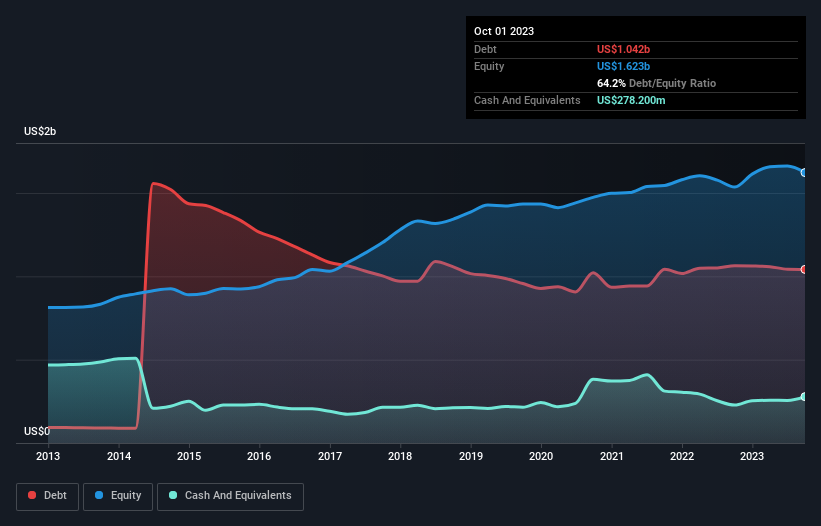The height and width of the screenshot is (526, 821).
Task: Click the 64.2% Debt/Equity Ratio text
Action: 656,83
